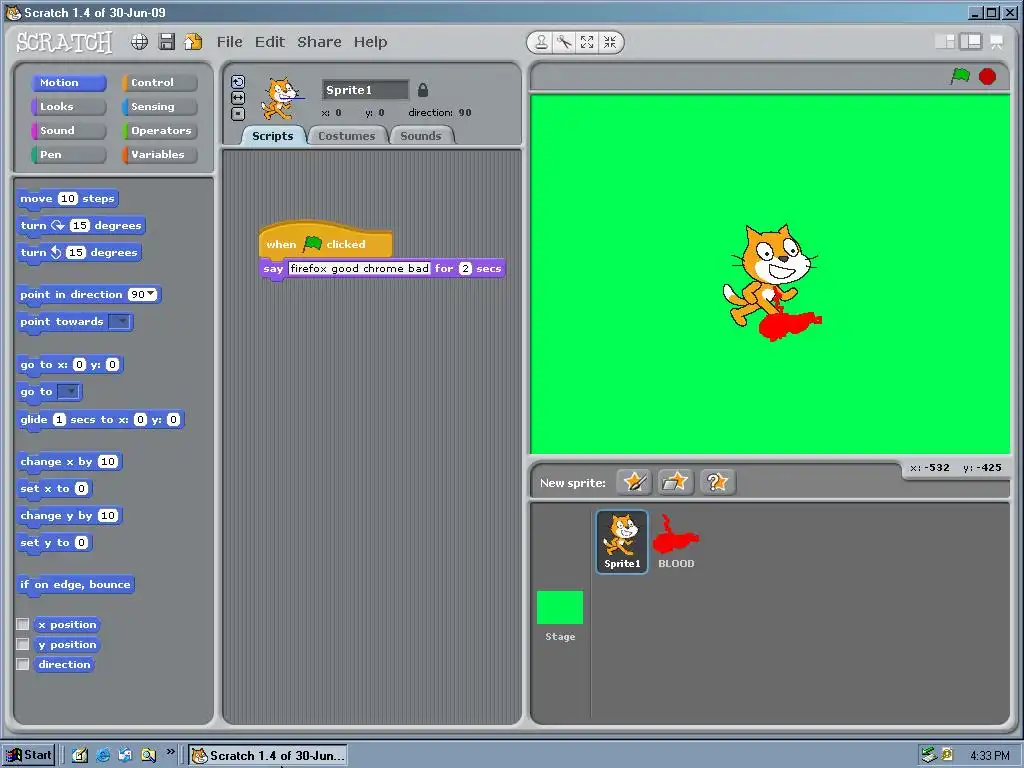Select the Sprite1 thumbnail in sprite list

tap(622, 541)
